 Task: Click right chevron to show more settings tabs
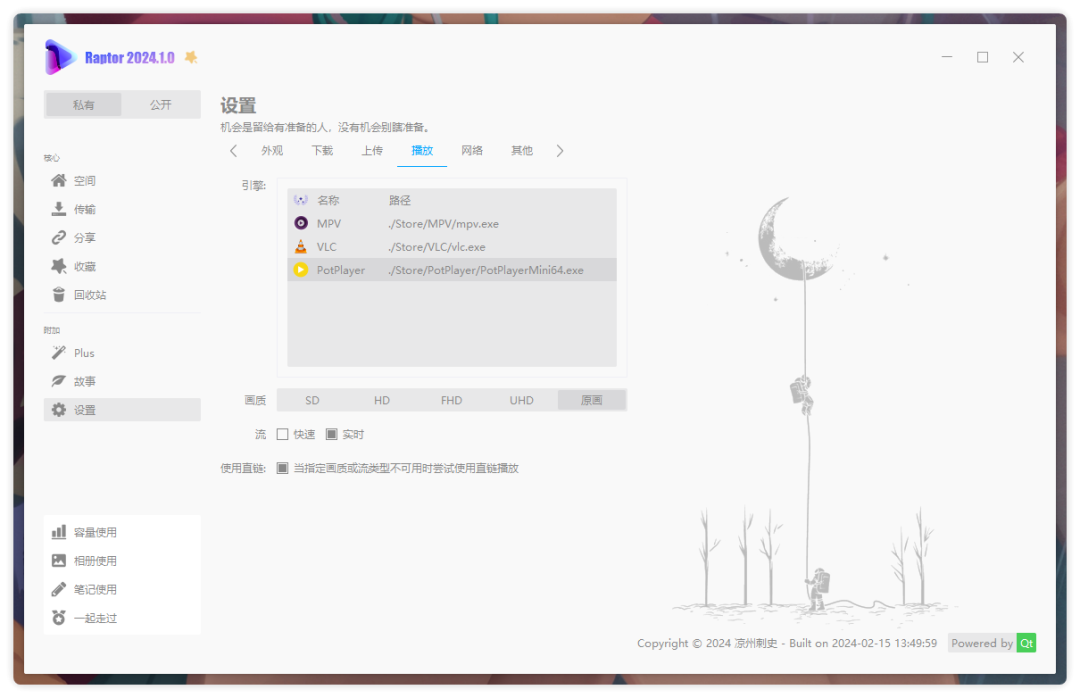click(560, 151)
